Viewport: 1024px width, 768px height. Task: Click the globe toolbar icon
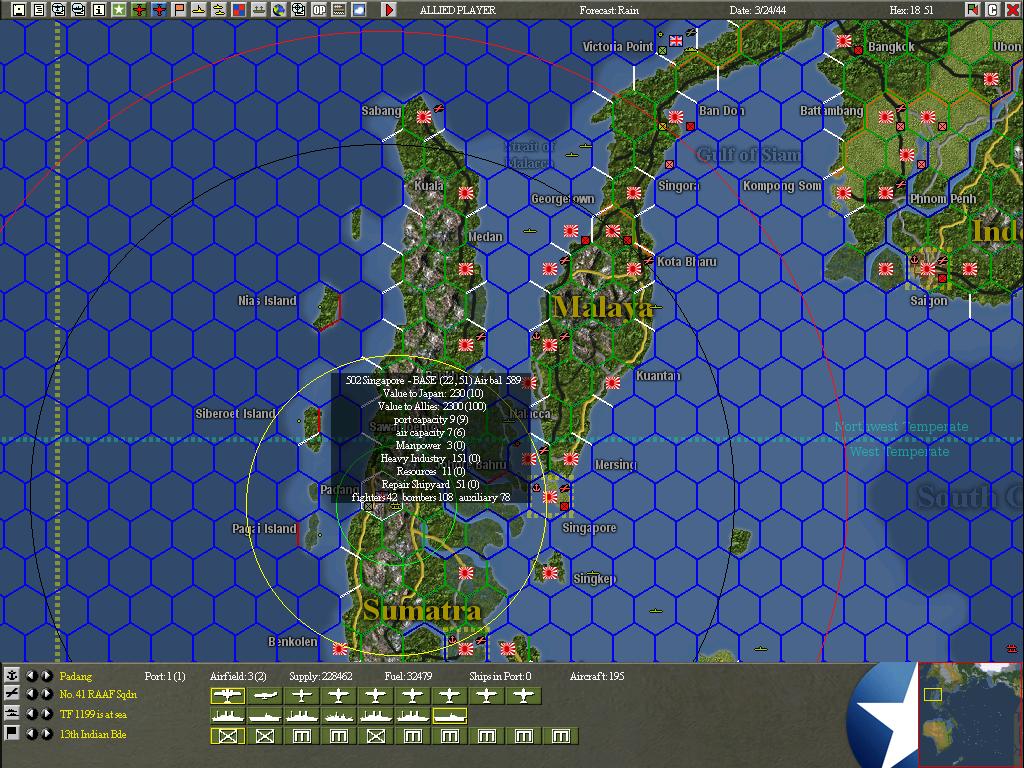coord(279,9)
